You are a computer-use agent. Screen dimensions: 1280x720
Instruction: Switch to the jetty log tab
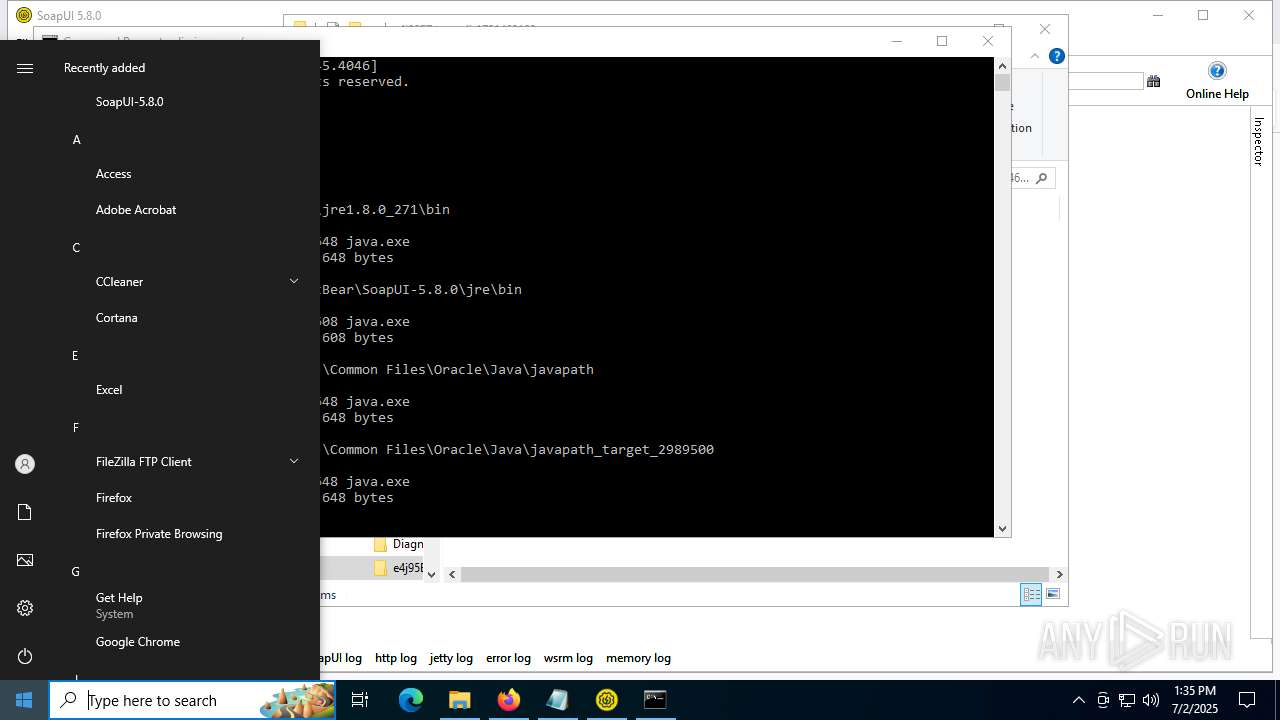451,658
